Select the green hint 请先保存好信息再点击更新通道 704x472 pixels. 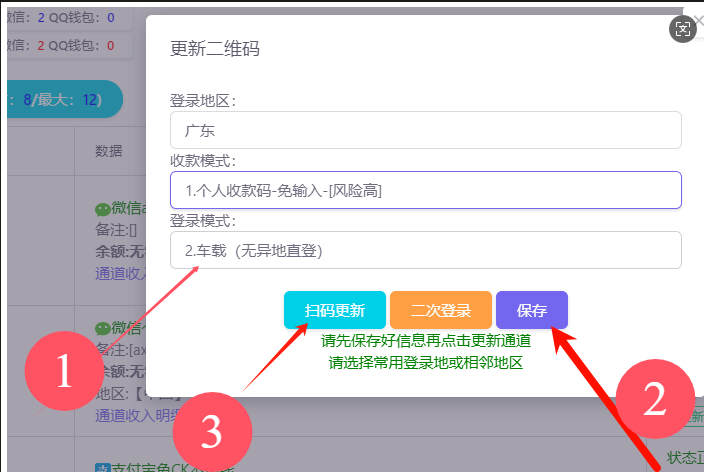pos(426,341)
